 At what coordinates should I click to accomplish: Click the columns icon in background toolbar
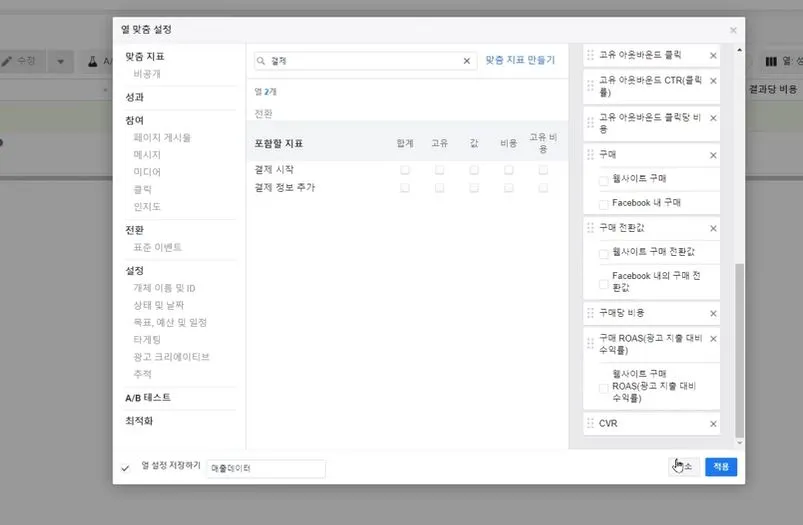tap(771, 61)
